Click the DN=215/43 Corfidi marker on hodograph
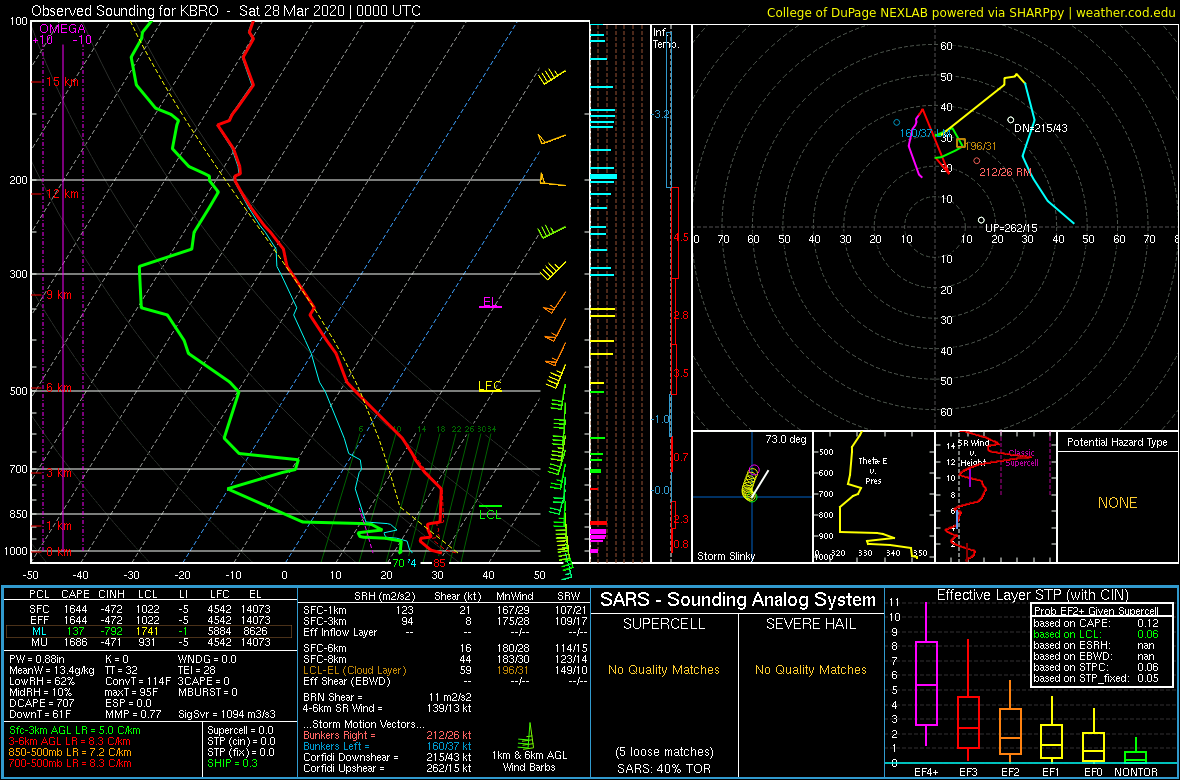This screenshot has width=1180, height=780. coord(1011,120)
